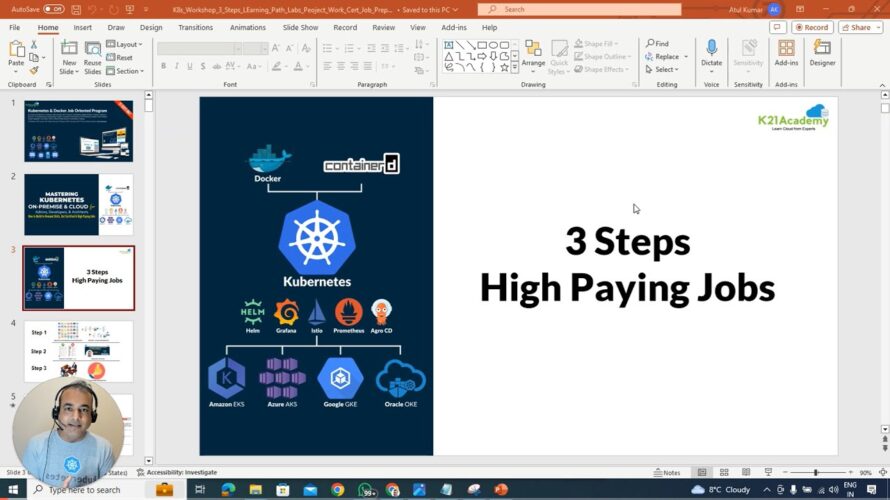Center align text
The width and height of the screenshot is (890, 500).
pos(341,66)
